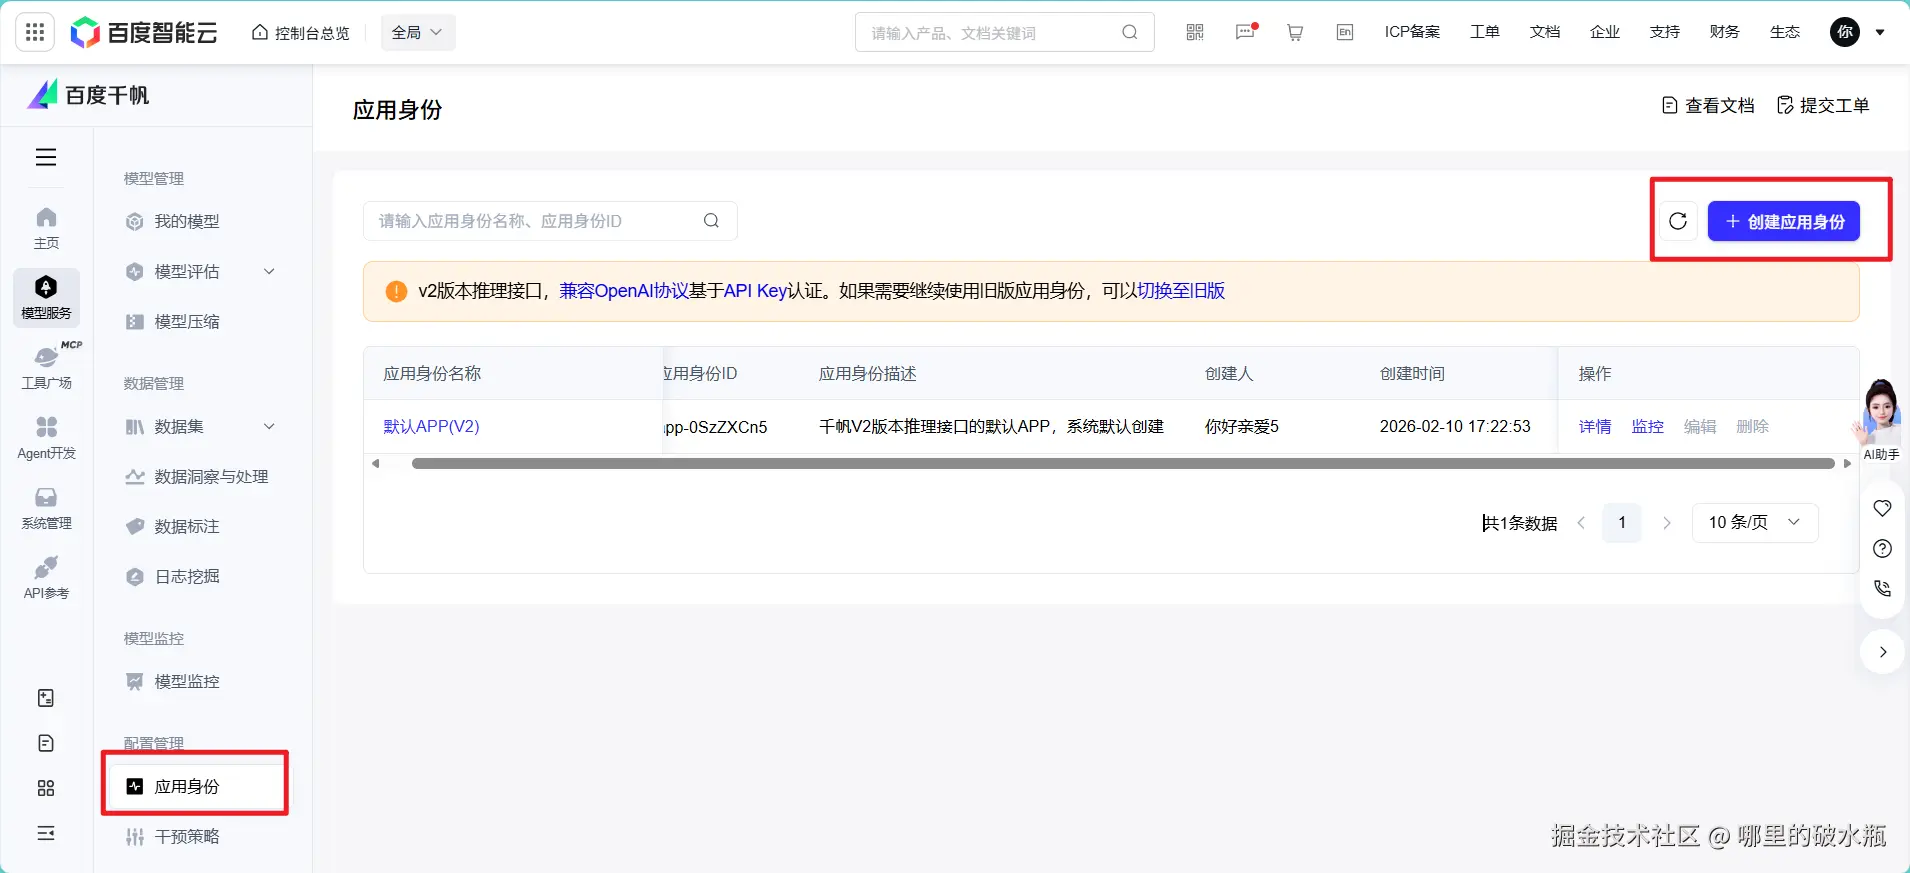This screenshot has height=873, width=1910.
Task: Open 工具广场 MCP sidebar icon
Action: pos(46,367)
